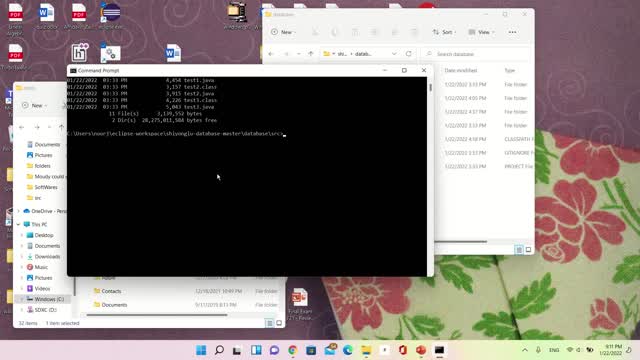Click the Command Prompt title bar icon
This screenshot has width=640, height=360.
pyautogui.click(x=73, y=71)
